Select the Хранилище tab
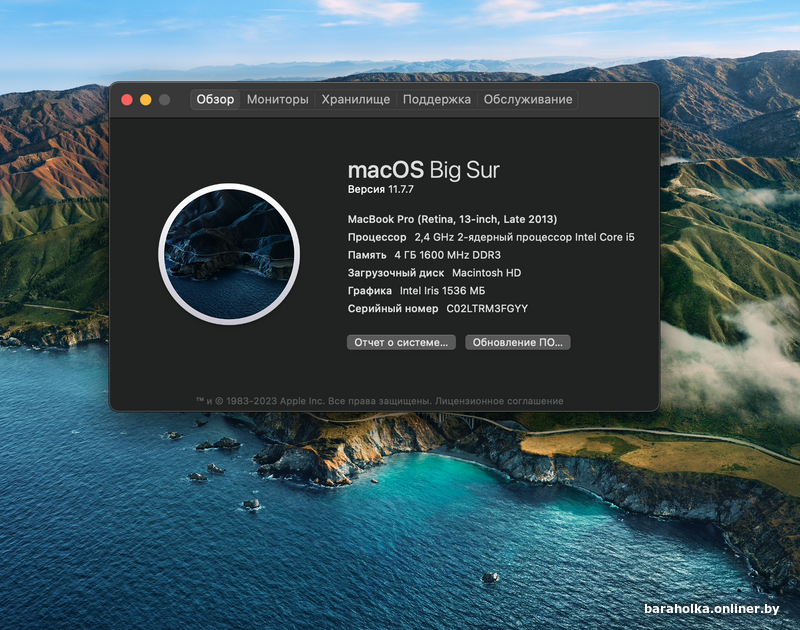Image resolution: width=800 pixels, height=630 pixels. pos(356,99)
